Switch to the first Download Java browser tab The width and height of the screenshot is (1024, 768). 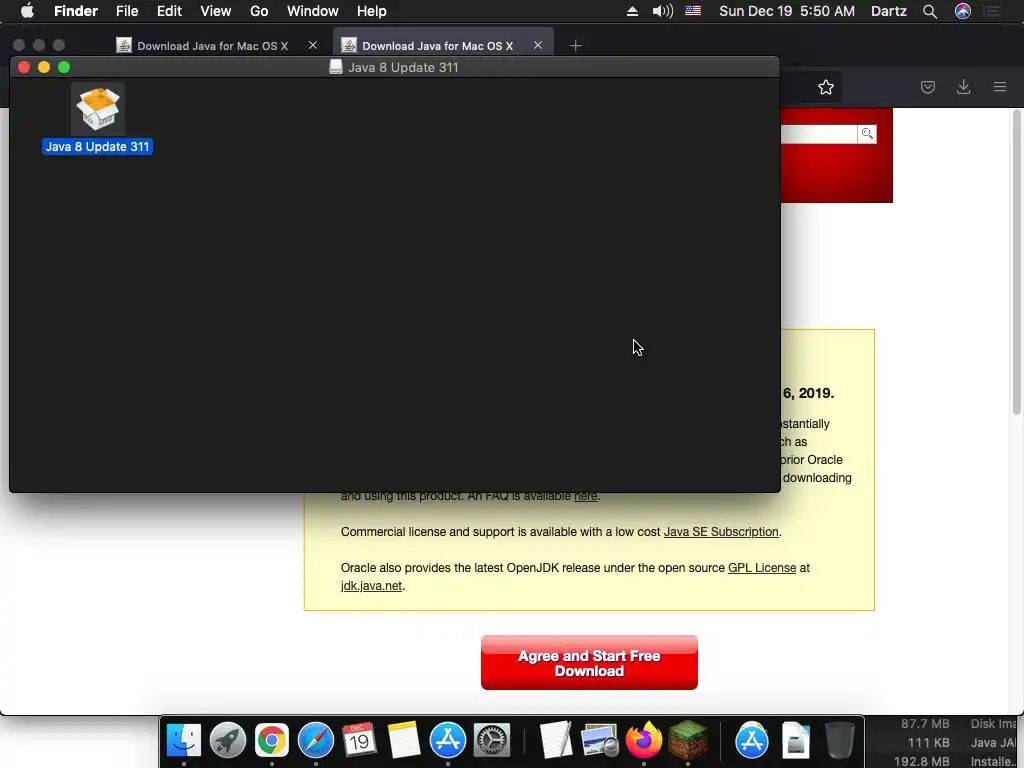click(212, 46)
